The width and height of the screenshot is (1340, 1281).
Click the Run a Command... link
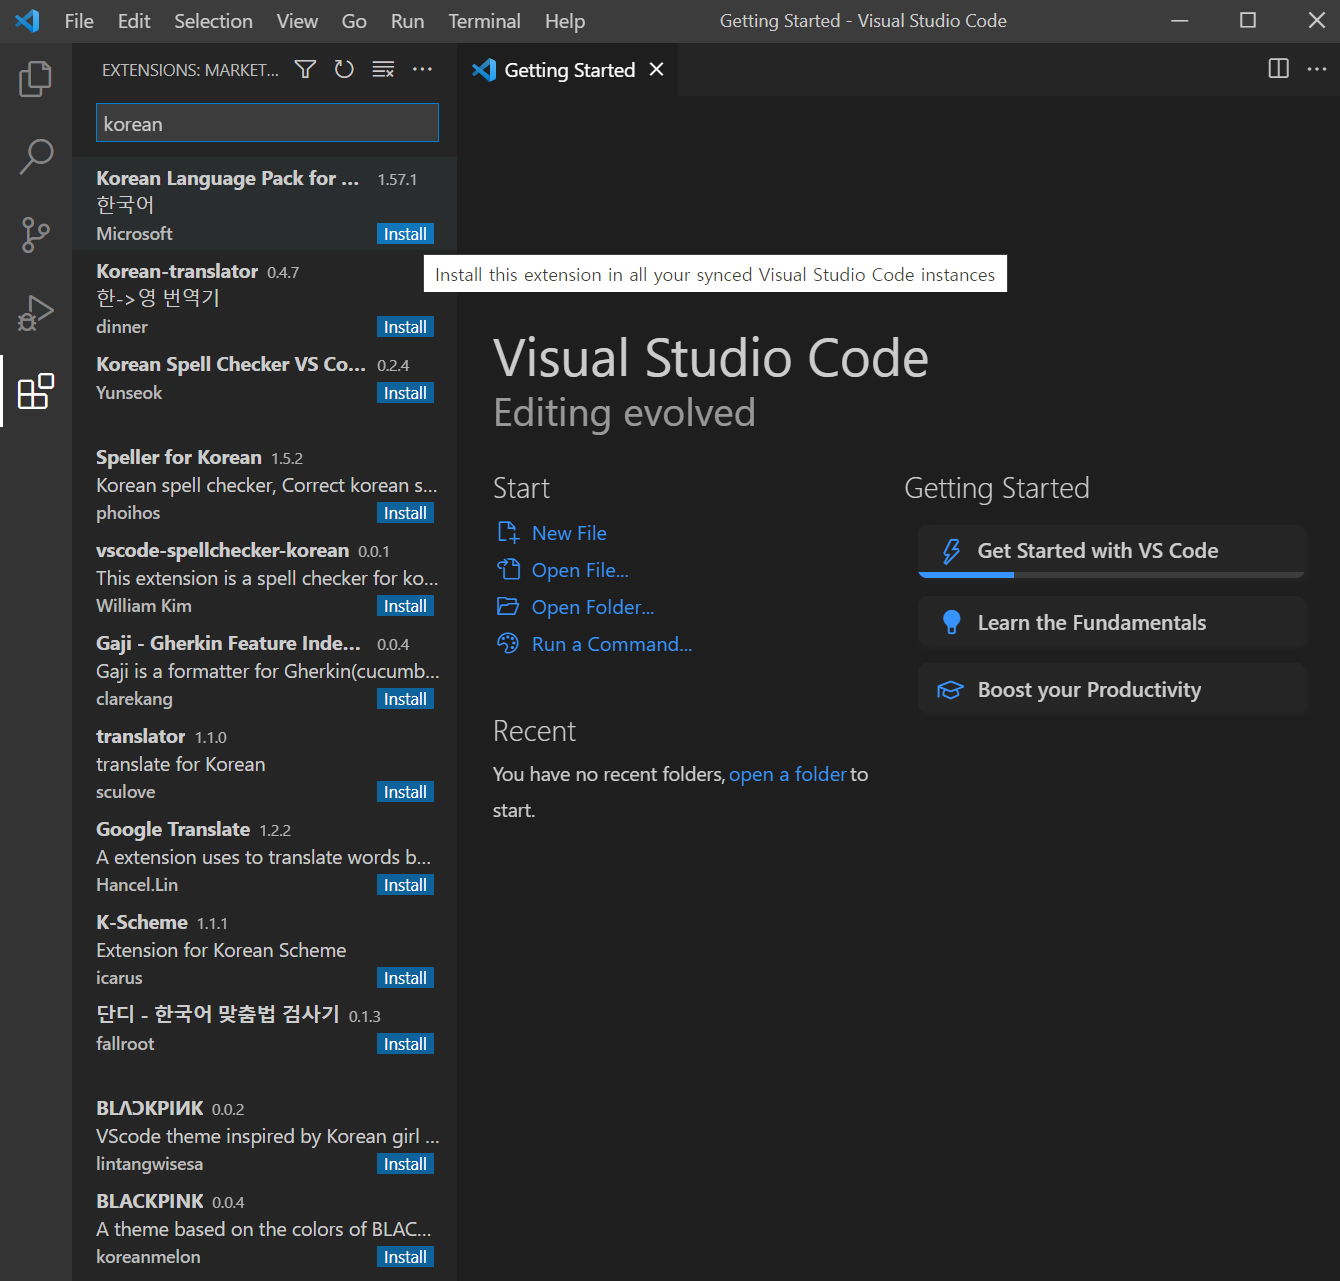[x=612, y=644]
